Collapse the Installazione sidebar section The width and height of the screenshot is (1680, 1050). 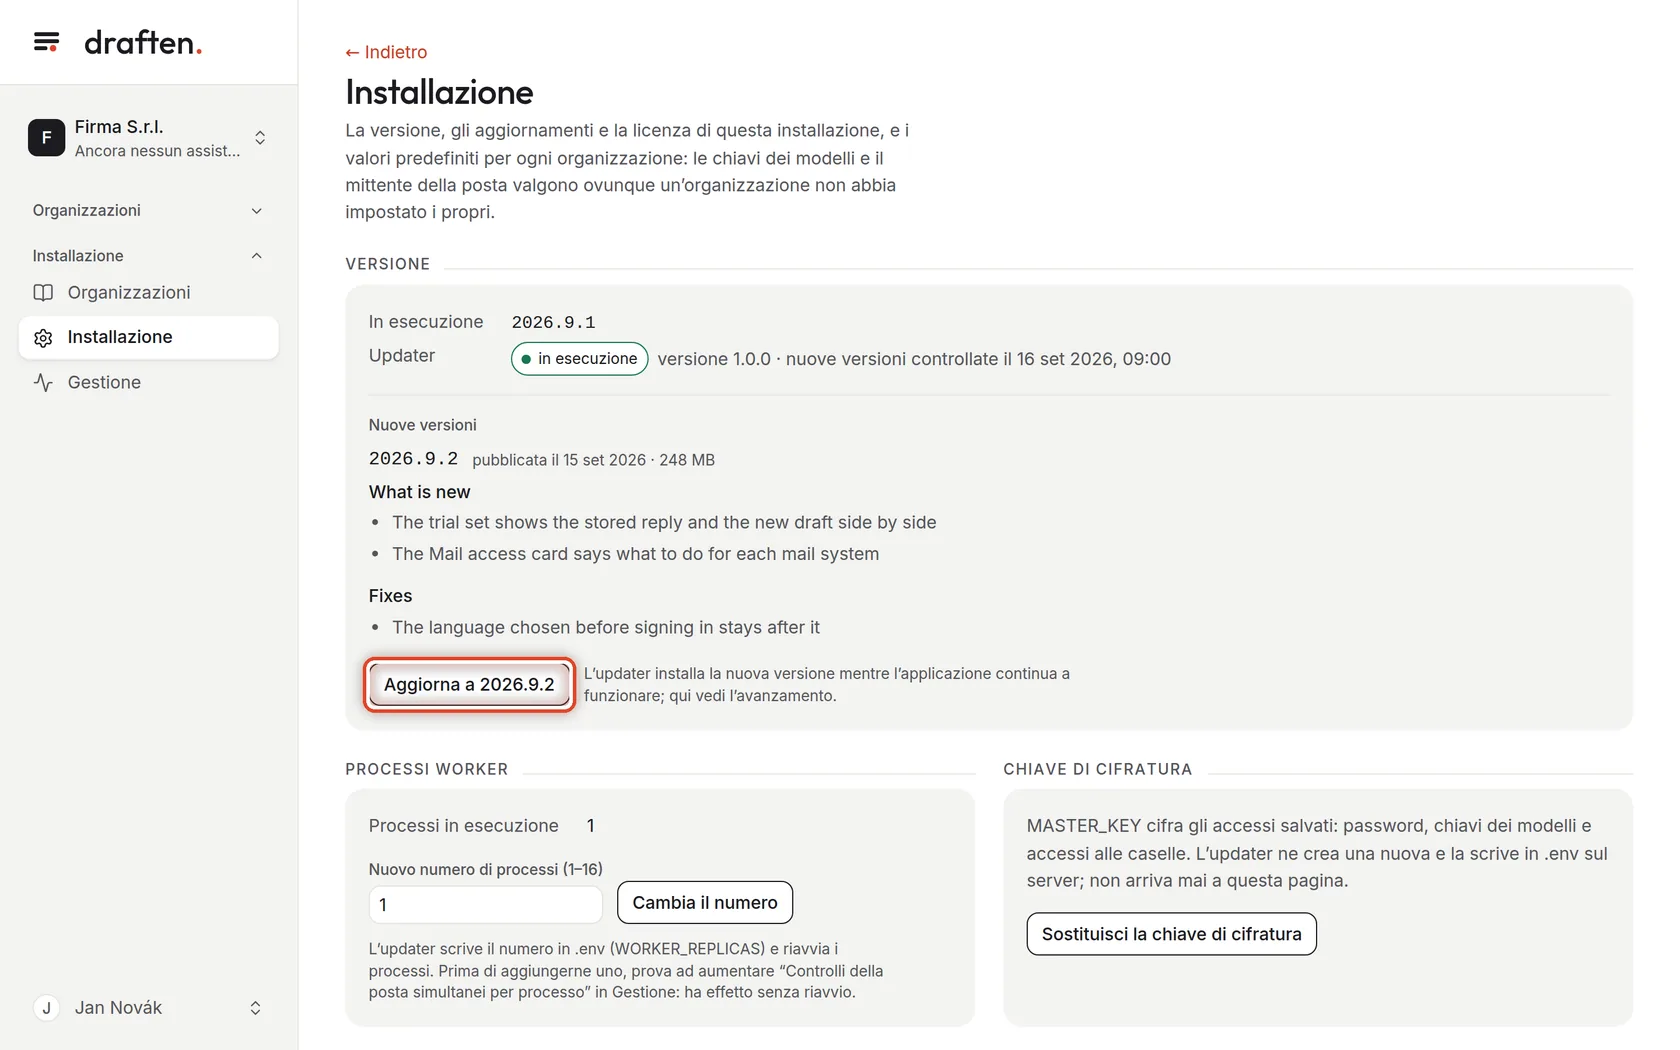pos(149,256)
